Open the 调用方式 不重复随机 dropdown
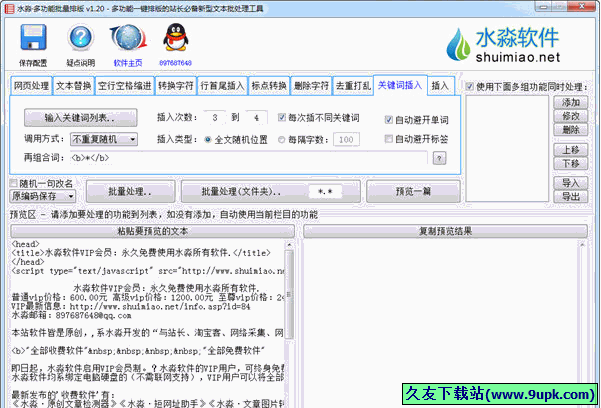601x408 pixels. 104,139
